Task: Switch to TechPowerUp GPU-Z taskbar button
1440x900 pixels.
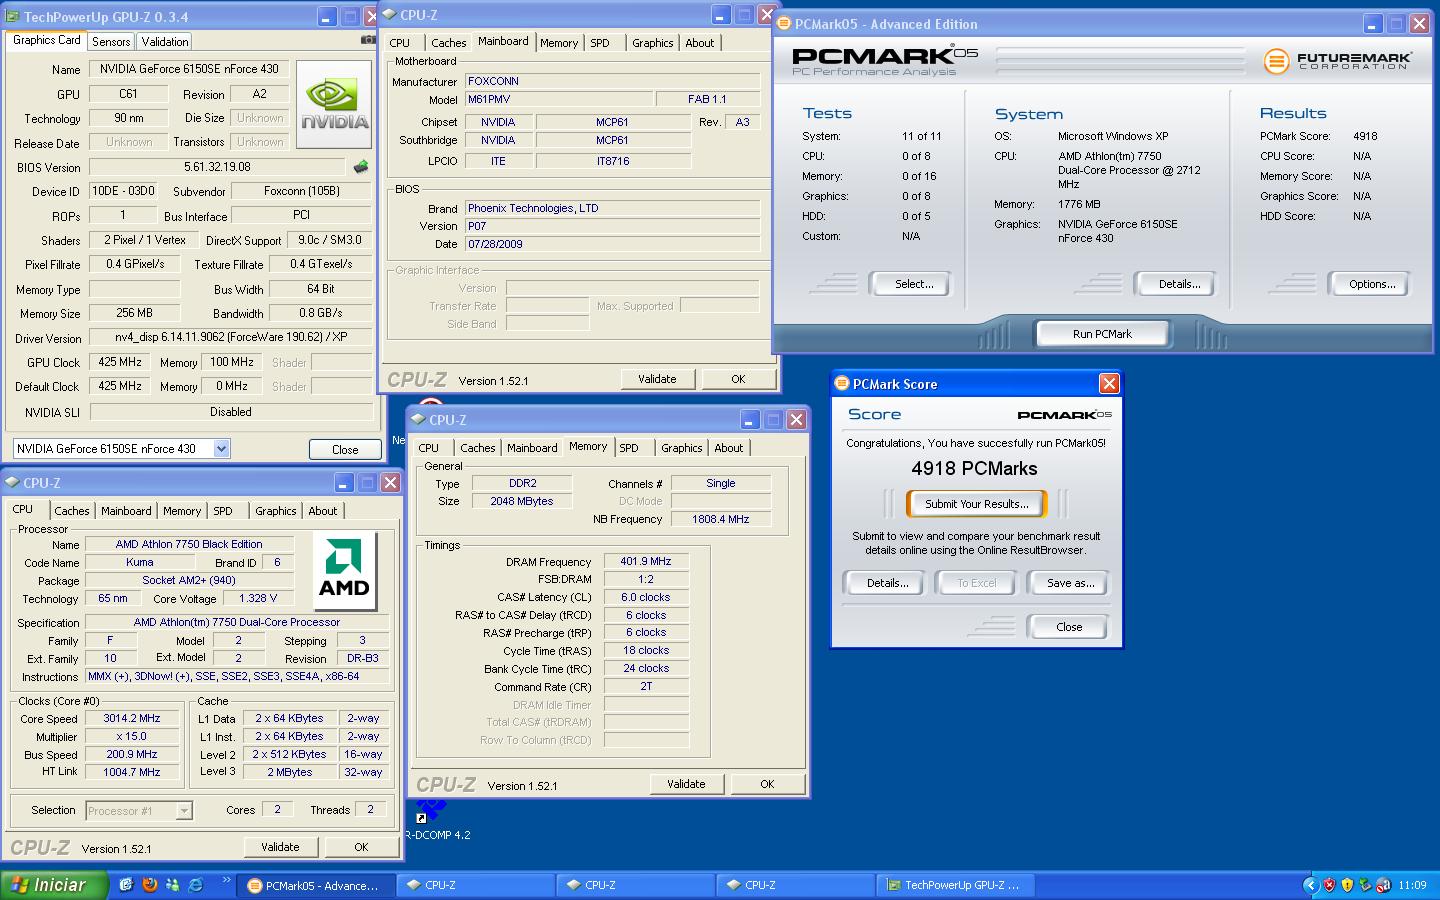Action: (x=957, y=885)
